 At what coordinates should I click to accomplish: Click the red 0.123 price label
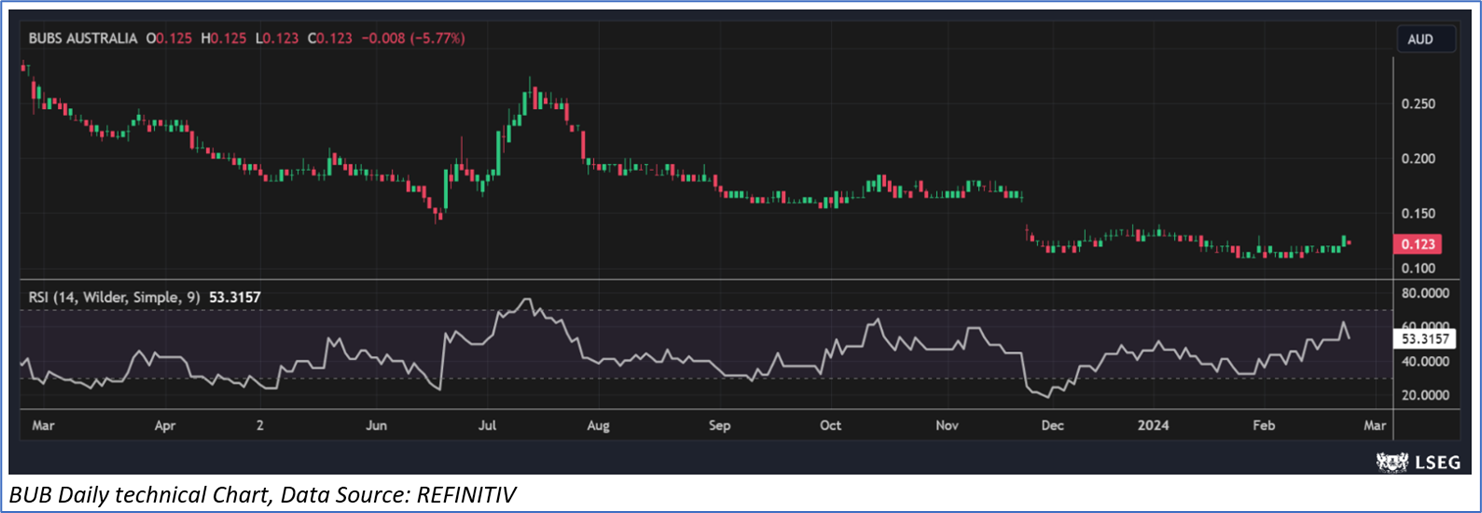click(1420, 245)
